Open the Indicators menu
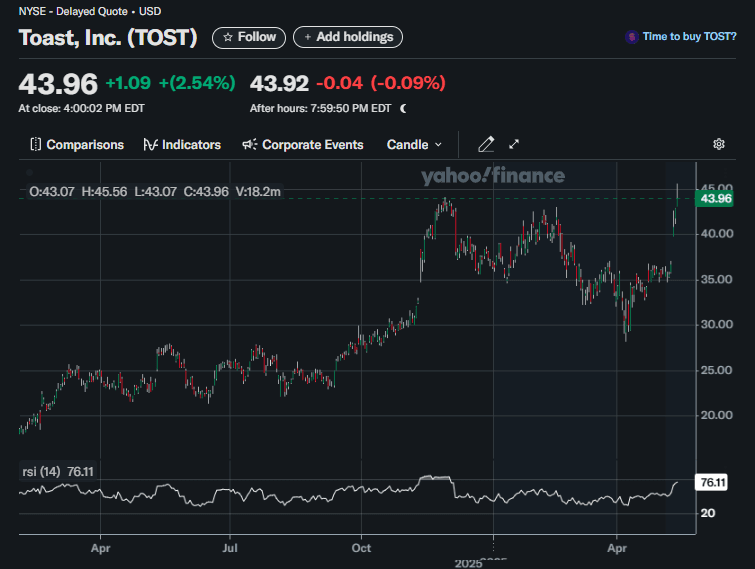The image size is (755, 569). coord(190,145)
